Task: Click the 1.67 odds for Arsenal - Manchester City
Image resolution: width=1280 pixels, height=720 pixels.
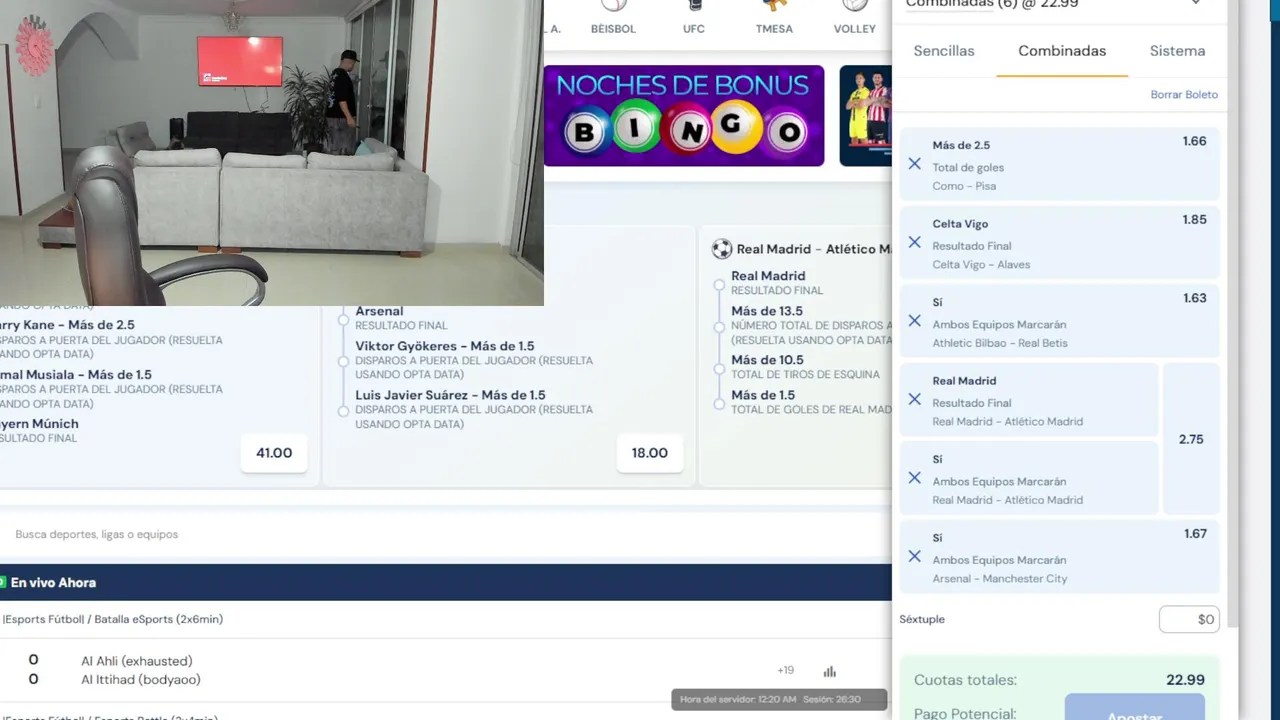Action: [x=1195, y=534]
